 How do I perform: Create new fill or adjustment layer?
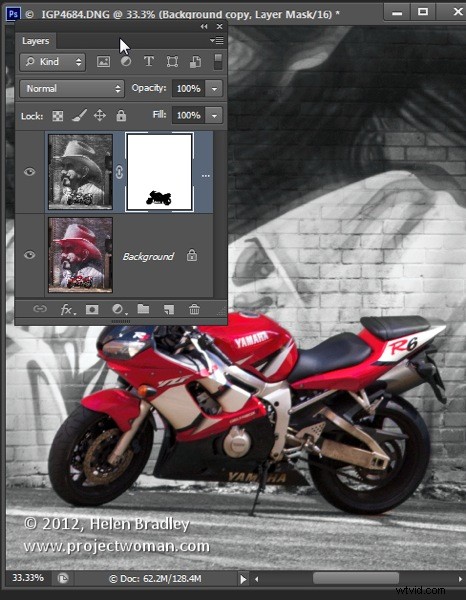click(x=119, y=309)
